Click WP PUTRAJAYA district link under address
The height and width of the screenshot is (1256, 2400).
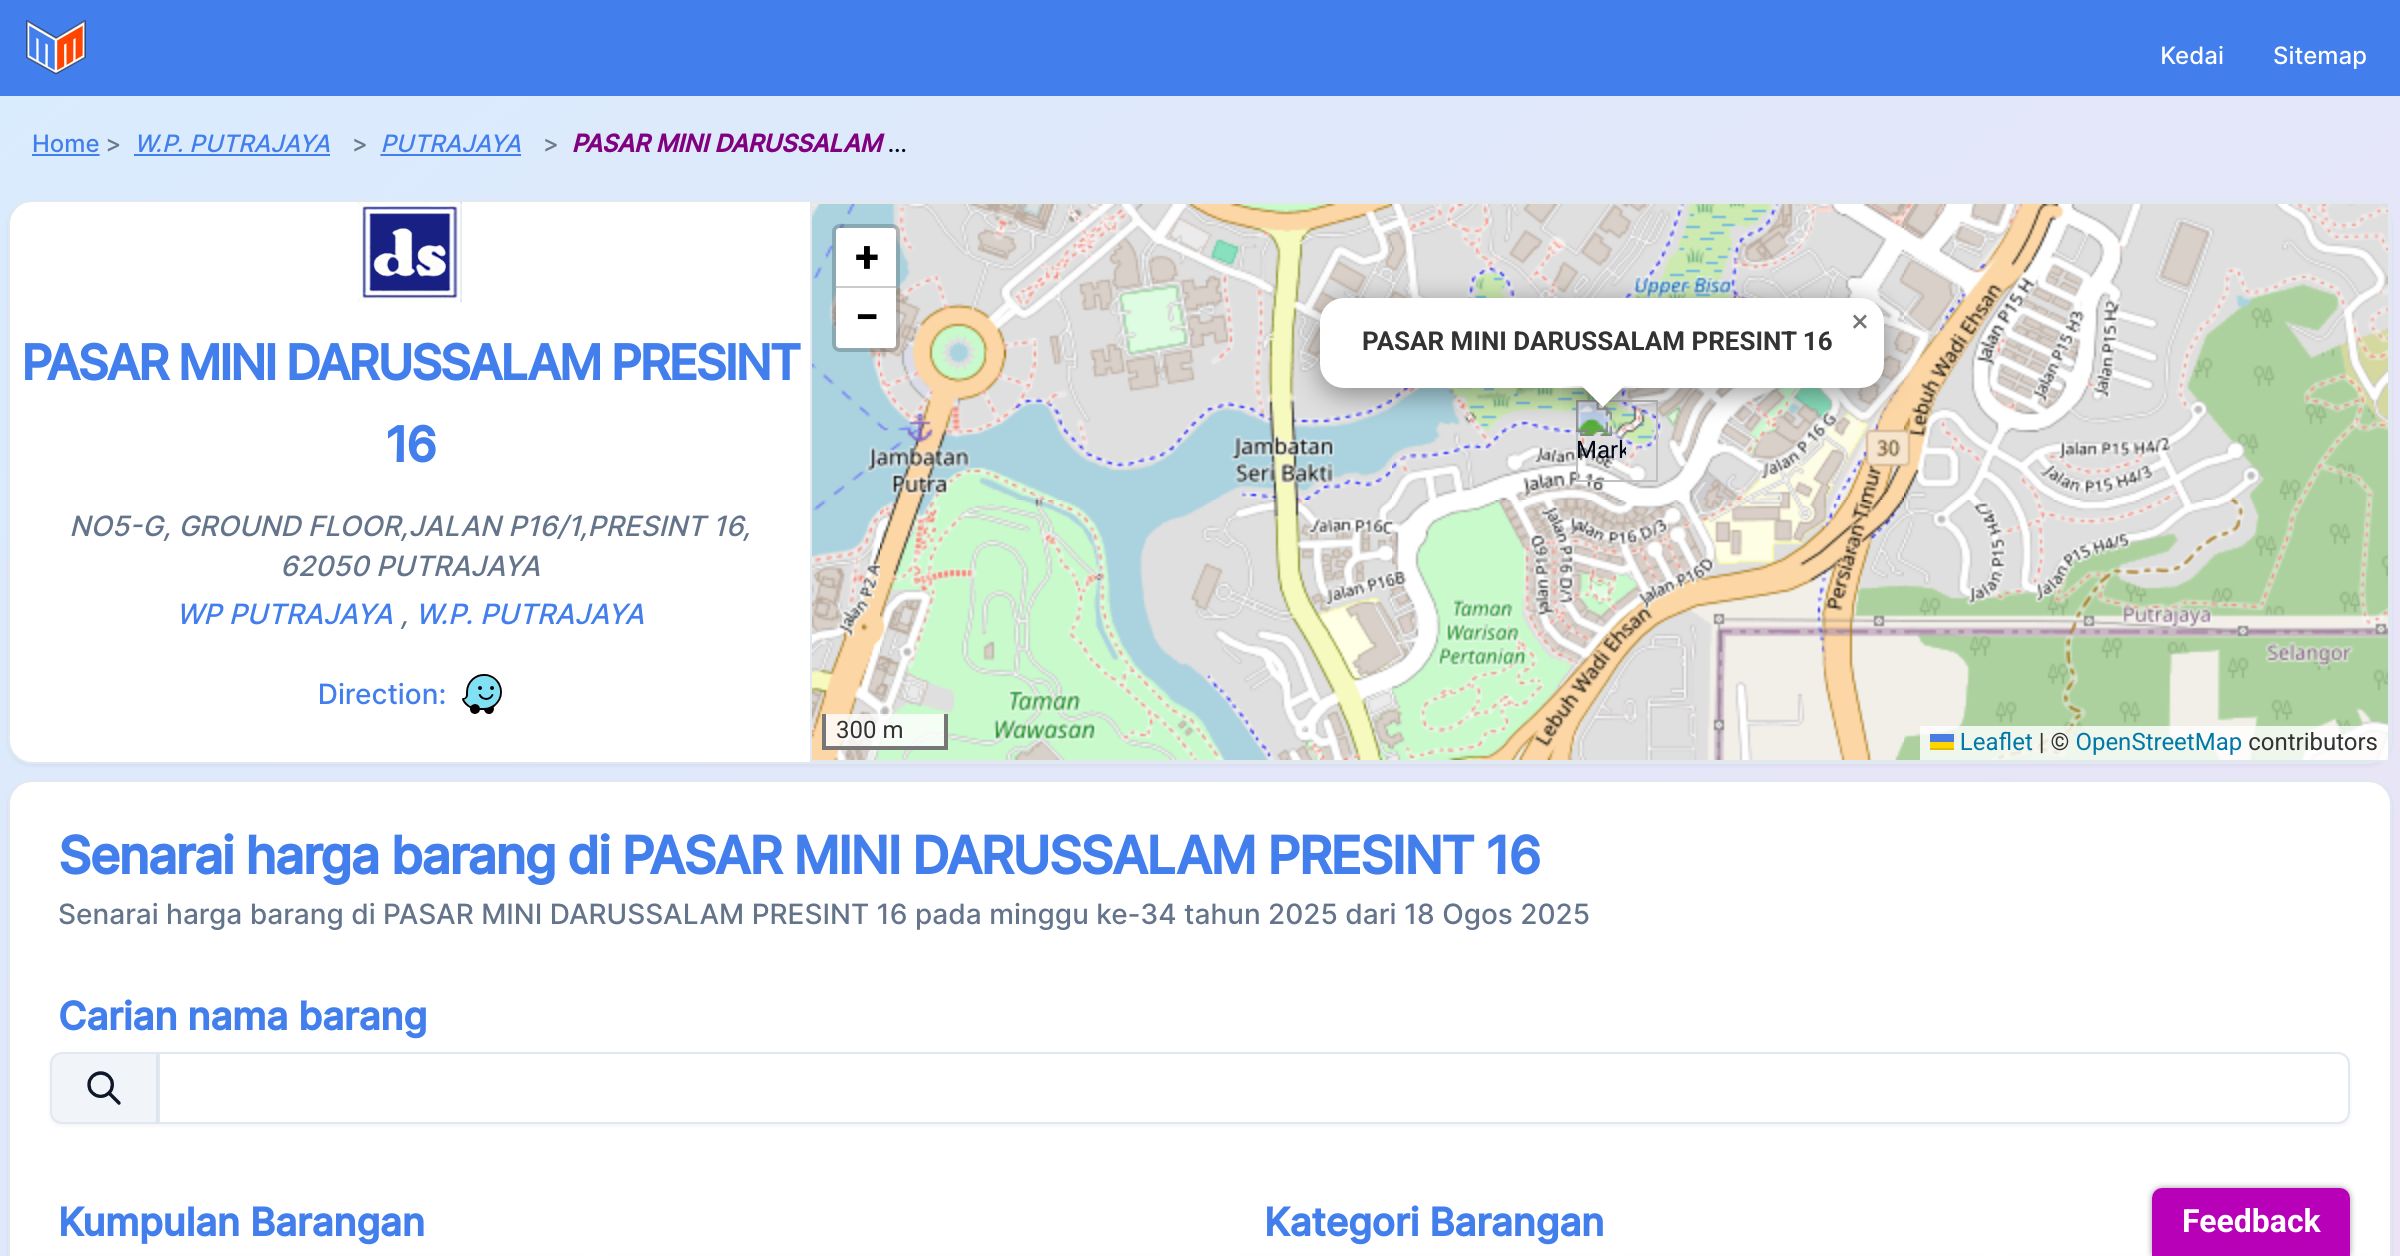(286, 614)
